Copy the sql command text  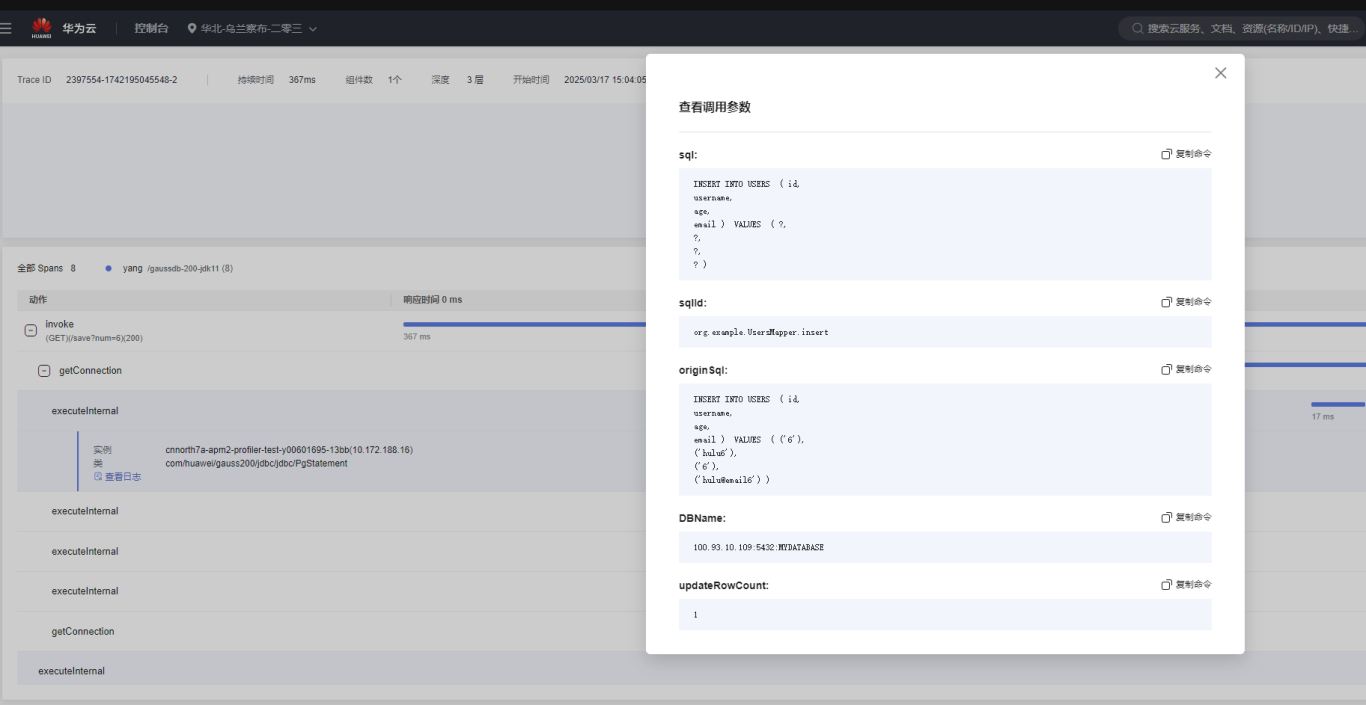[1186, 154]
